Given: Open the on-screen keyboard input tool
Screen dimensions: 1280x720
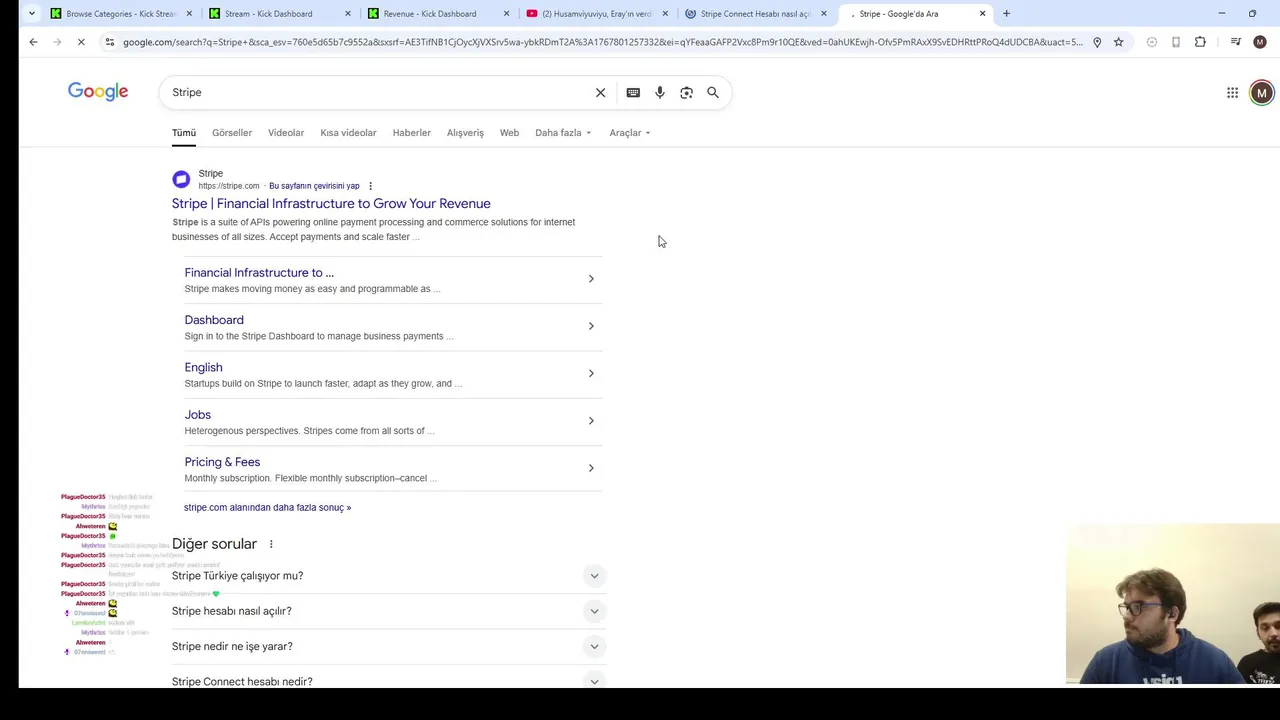Looking at the screenshot, I should [x=633, y=92].
